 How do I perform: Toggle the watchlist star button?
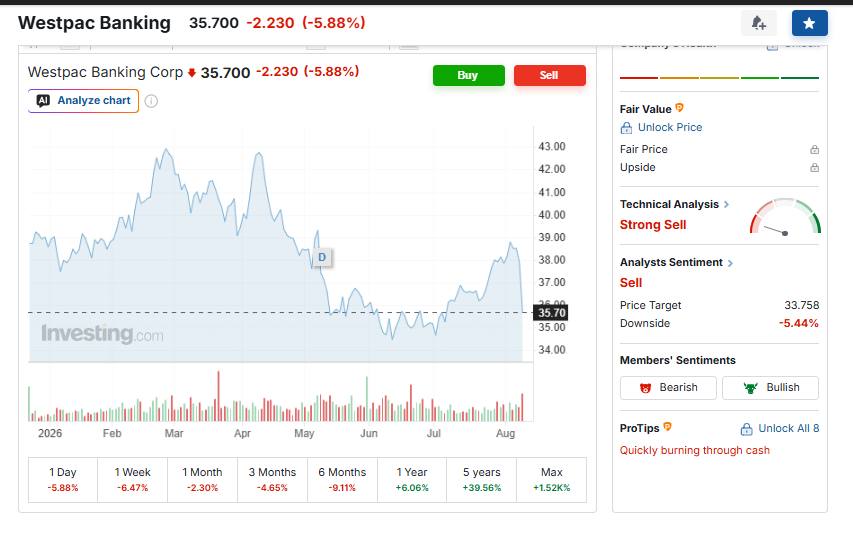(x=809, y=23)
